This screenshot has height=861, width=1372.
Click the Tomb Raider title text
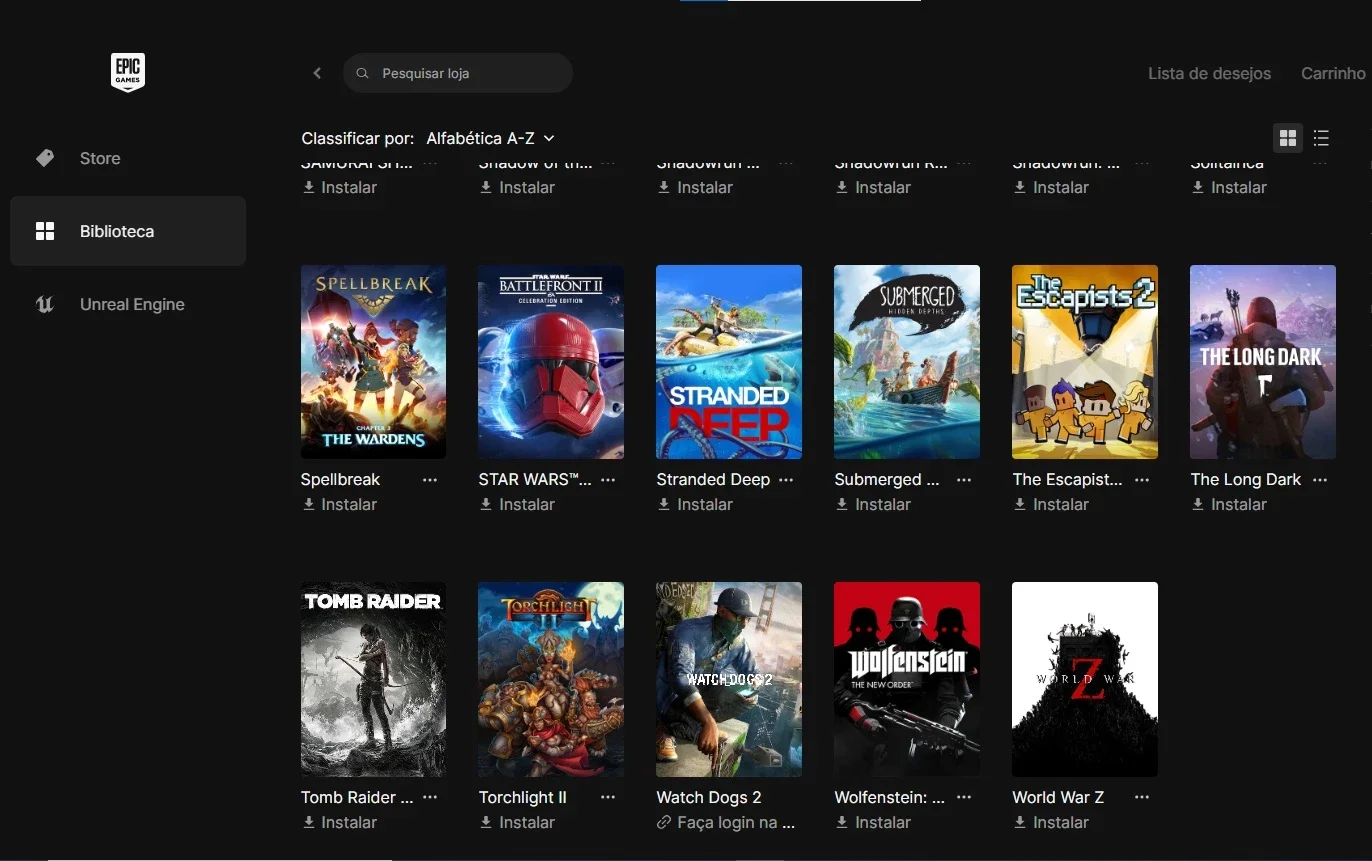357,797
